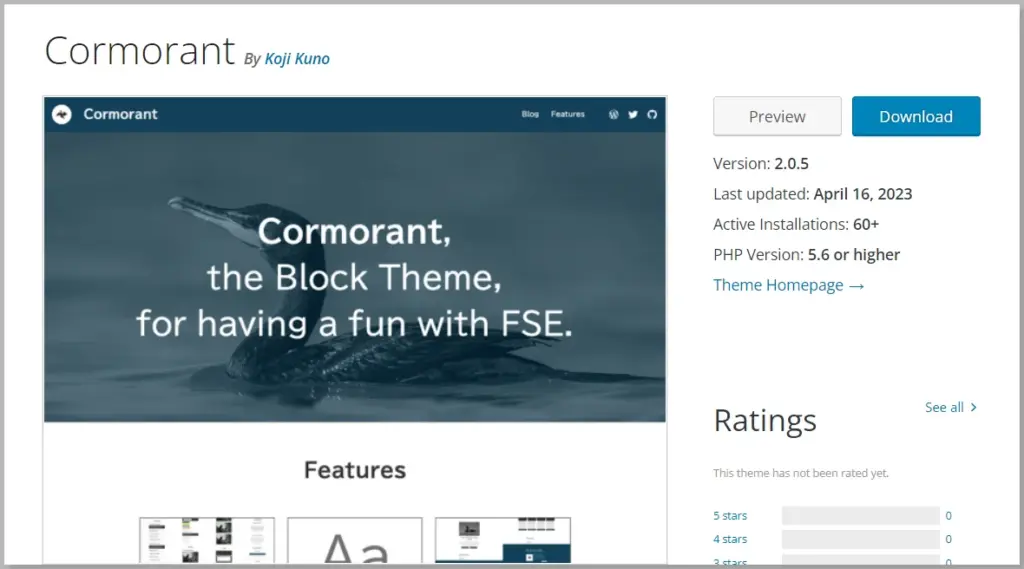Open the WordPress icon in the theme header
Viewport: 1024px width, 569px height.
click(x=613, y=114)
